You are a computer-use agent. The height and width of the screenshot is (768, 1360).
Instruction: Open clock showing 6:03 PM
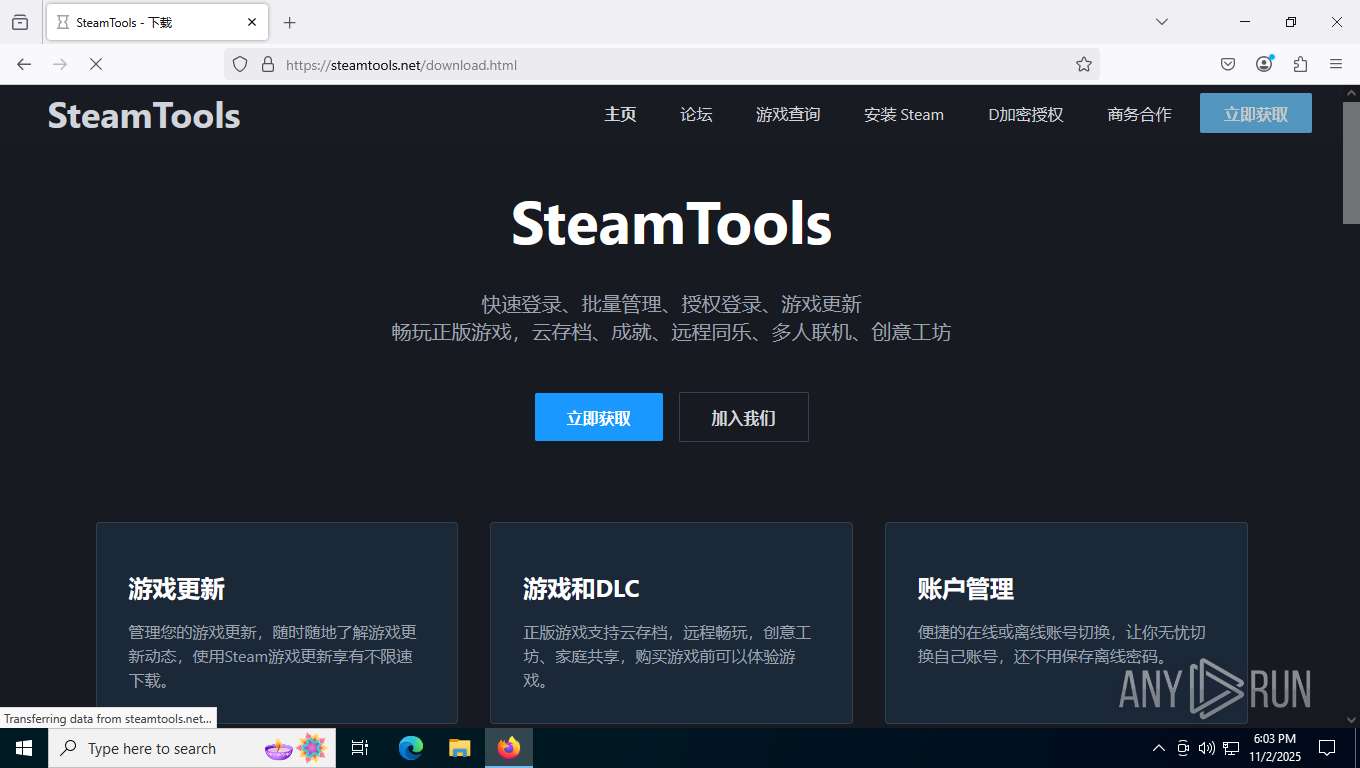1274,748
